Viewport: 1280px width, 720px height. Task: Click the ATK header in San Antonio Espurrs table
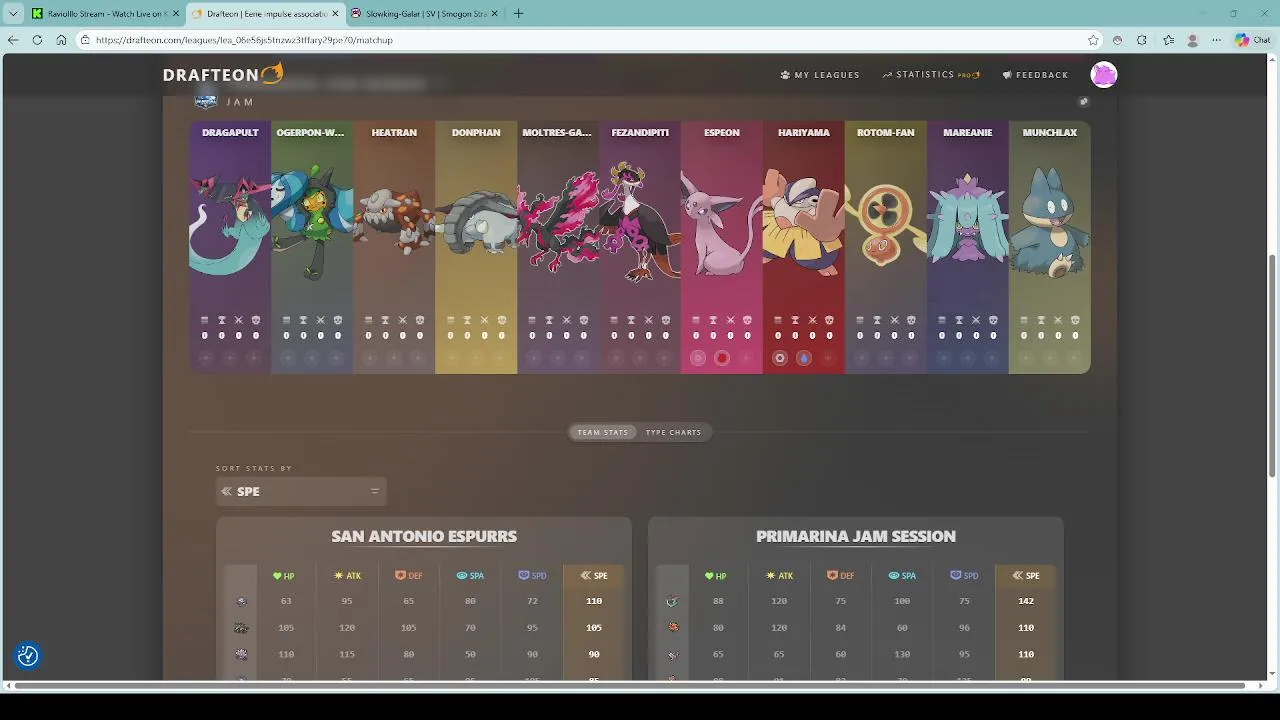tap(347, 576)
